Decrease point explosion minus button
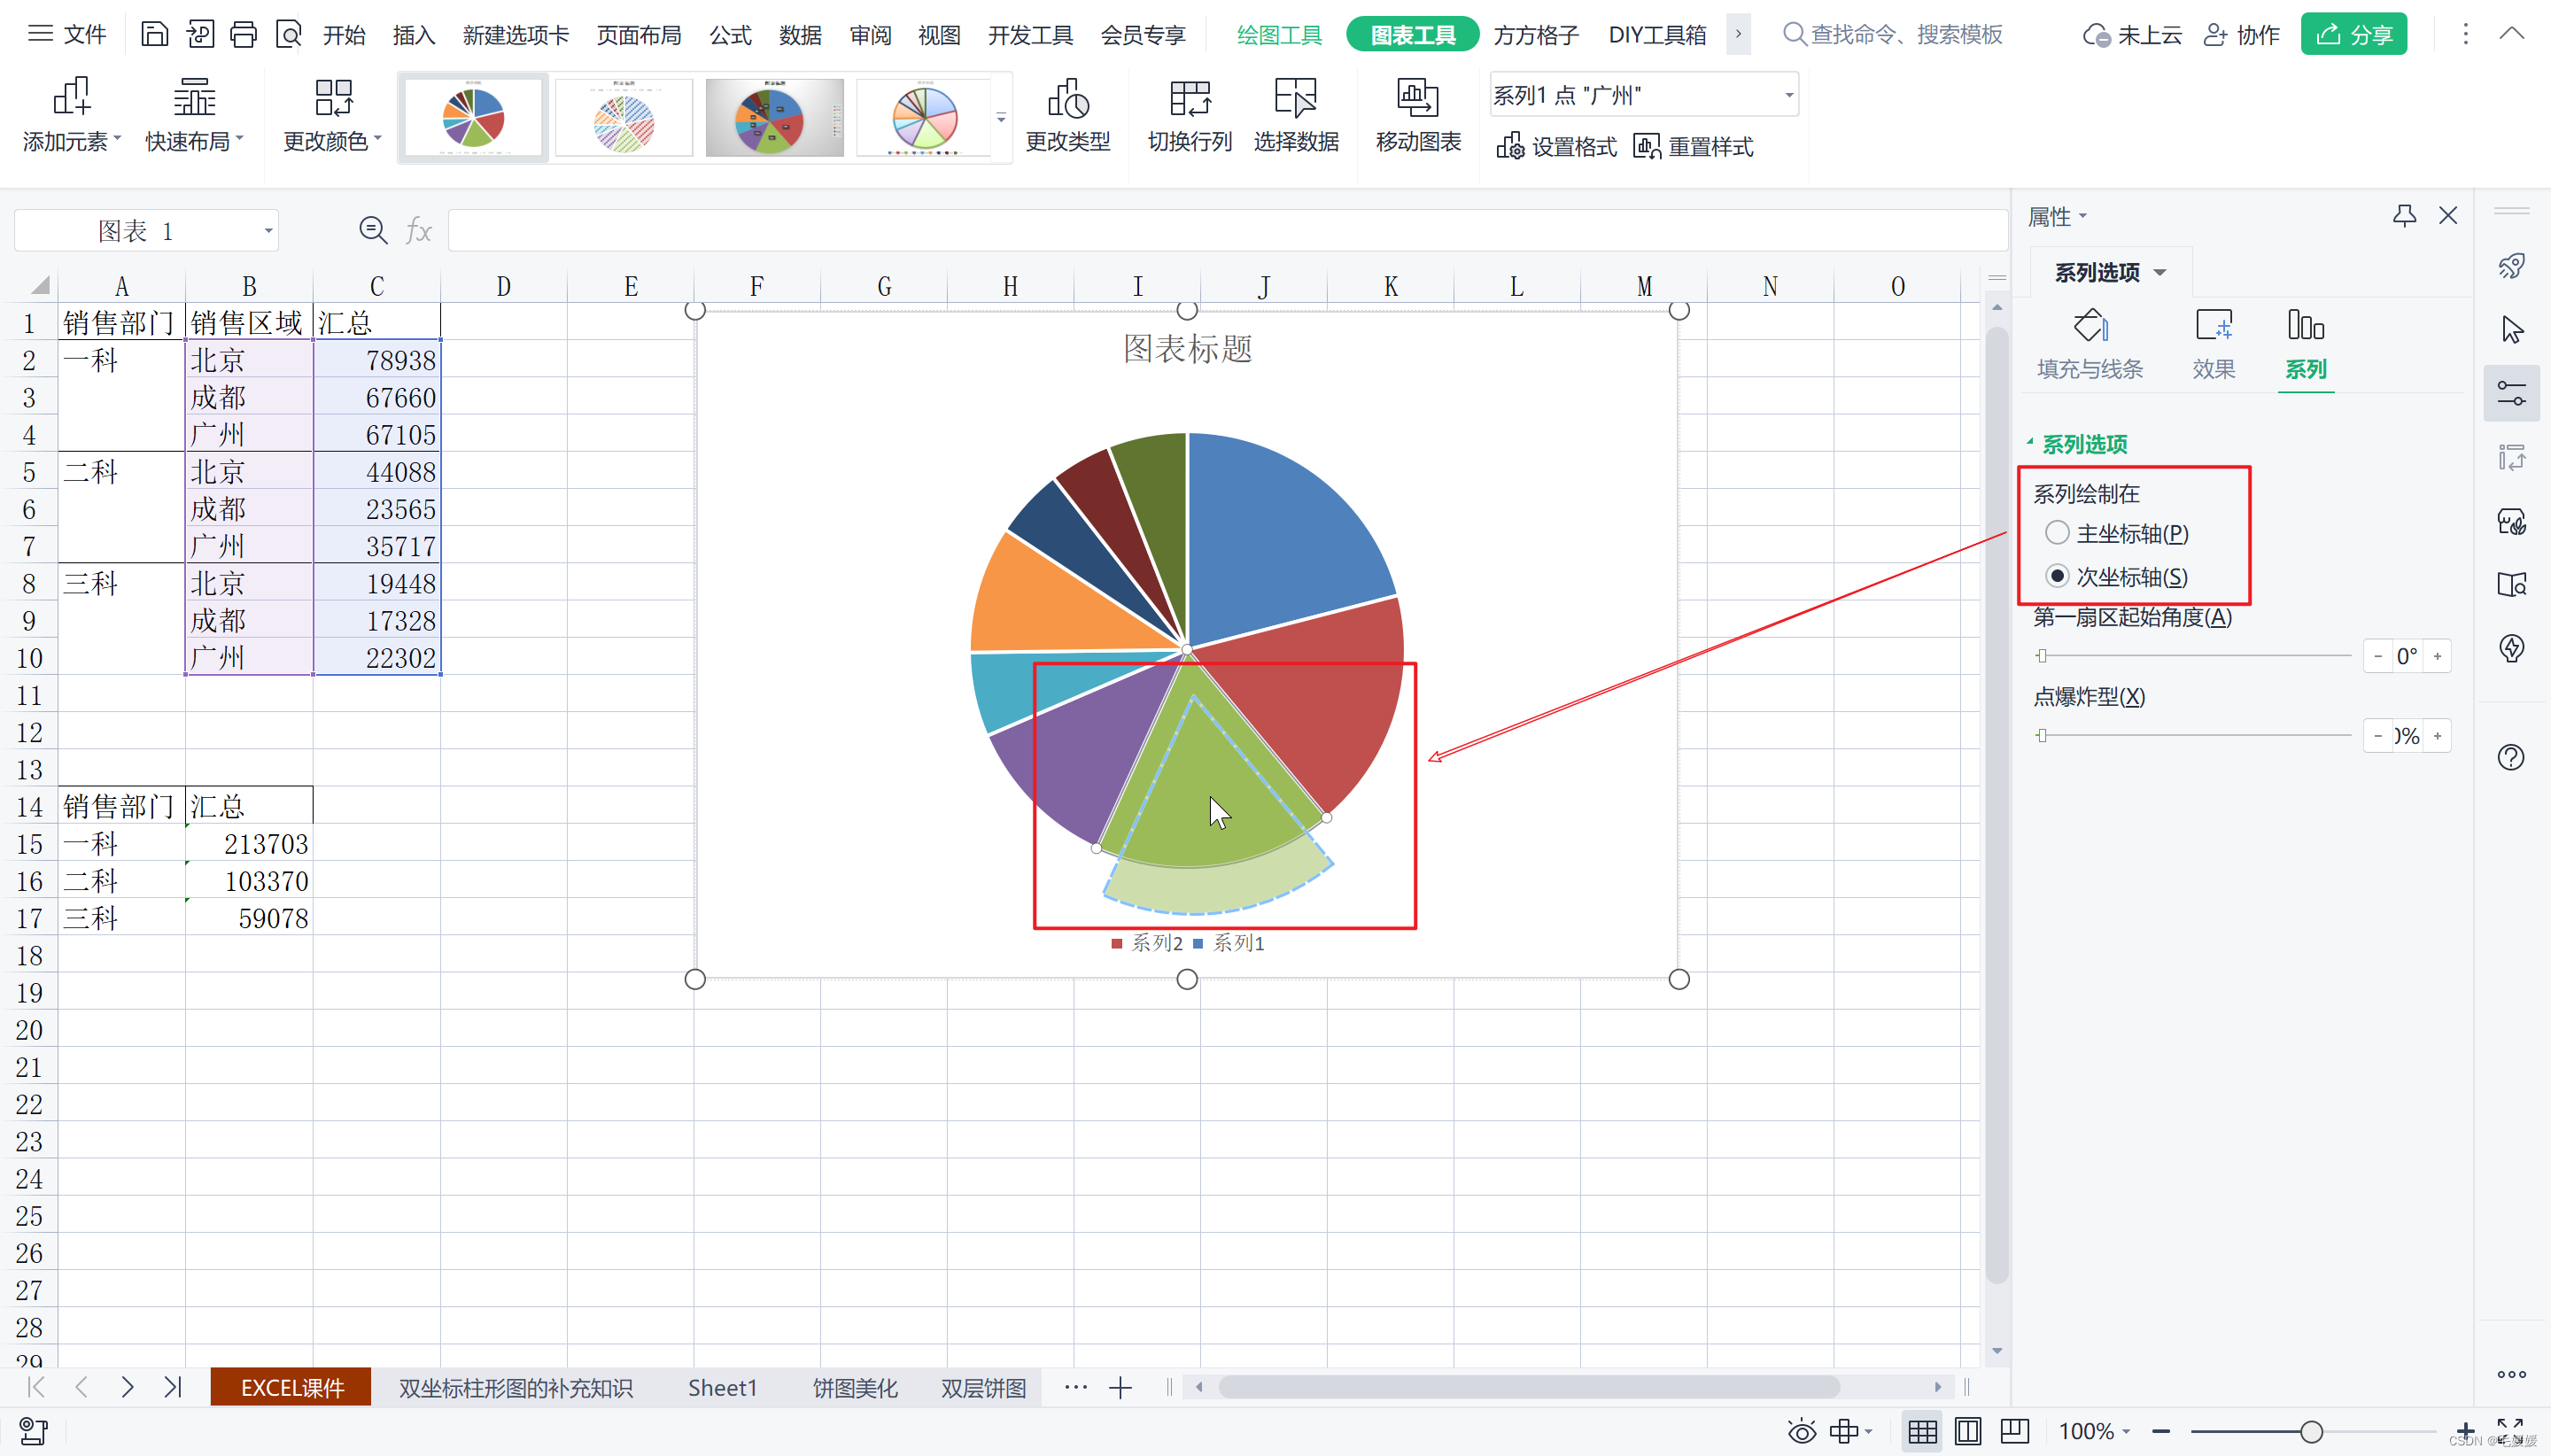Screen dimensions: 2551x1456 [x=2377, y=736]
